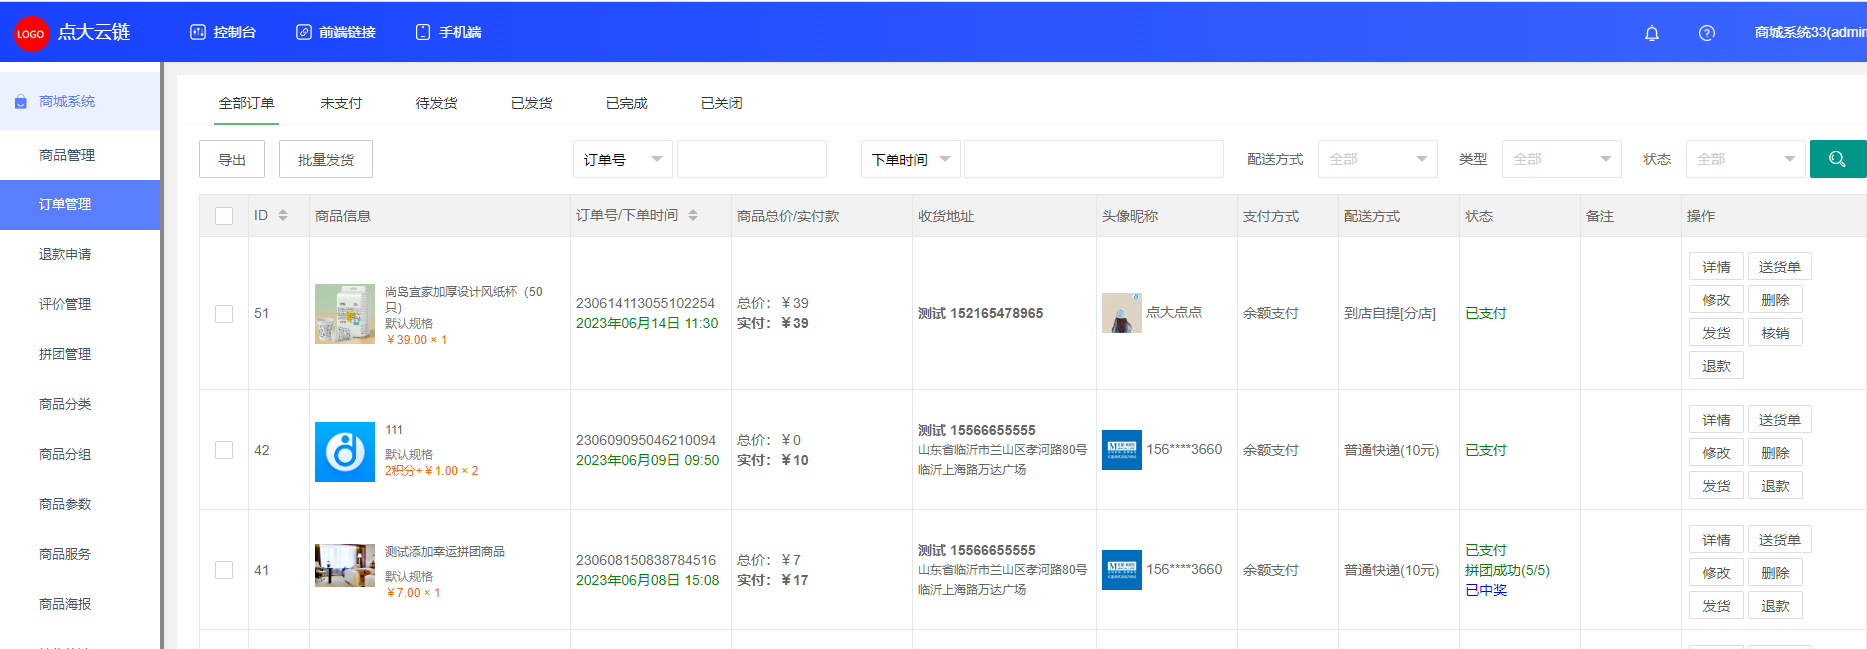This screenshot has height=649, width=1867.
Task: Open 退款申请 in sidebar
Action: pyautogui.click(x=80, y=254)
